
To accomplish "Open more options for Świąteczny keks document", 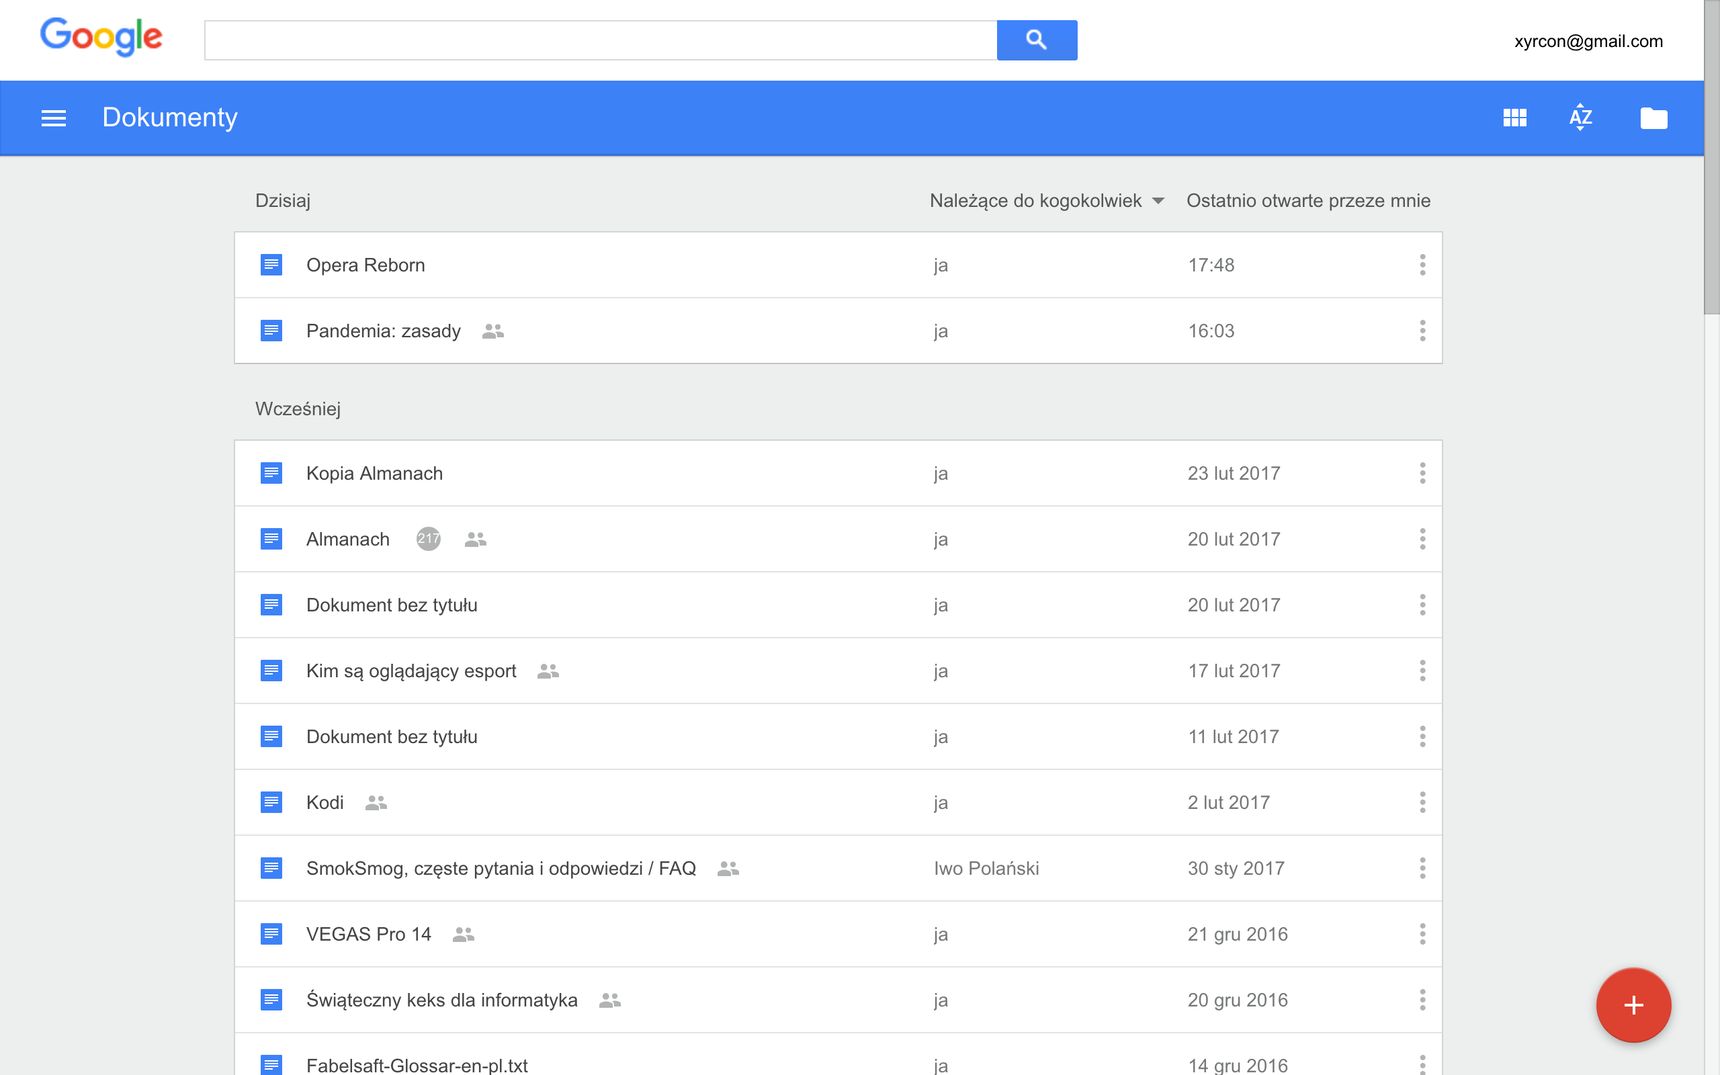I will (1422, 1000).
